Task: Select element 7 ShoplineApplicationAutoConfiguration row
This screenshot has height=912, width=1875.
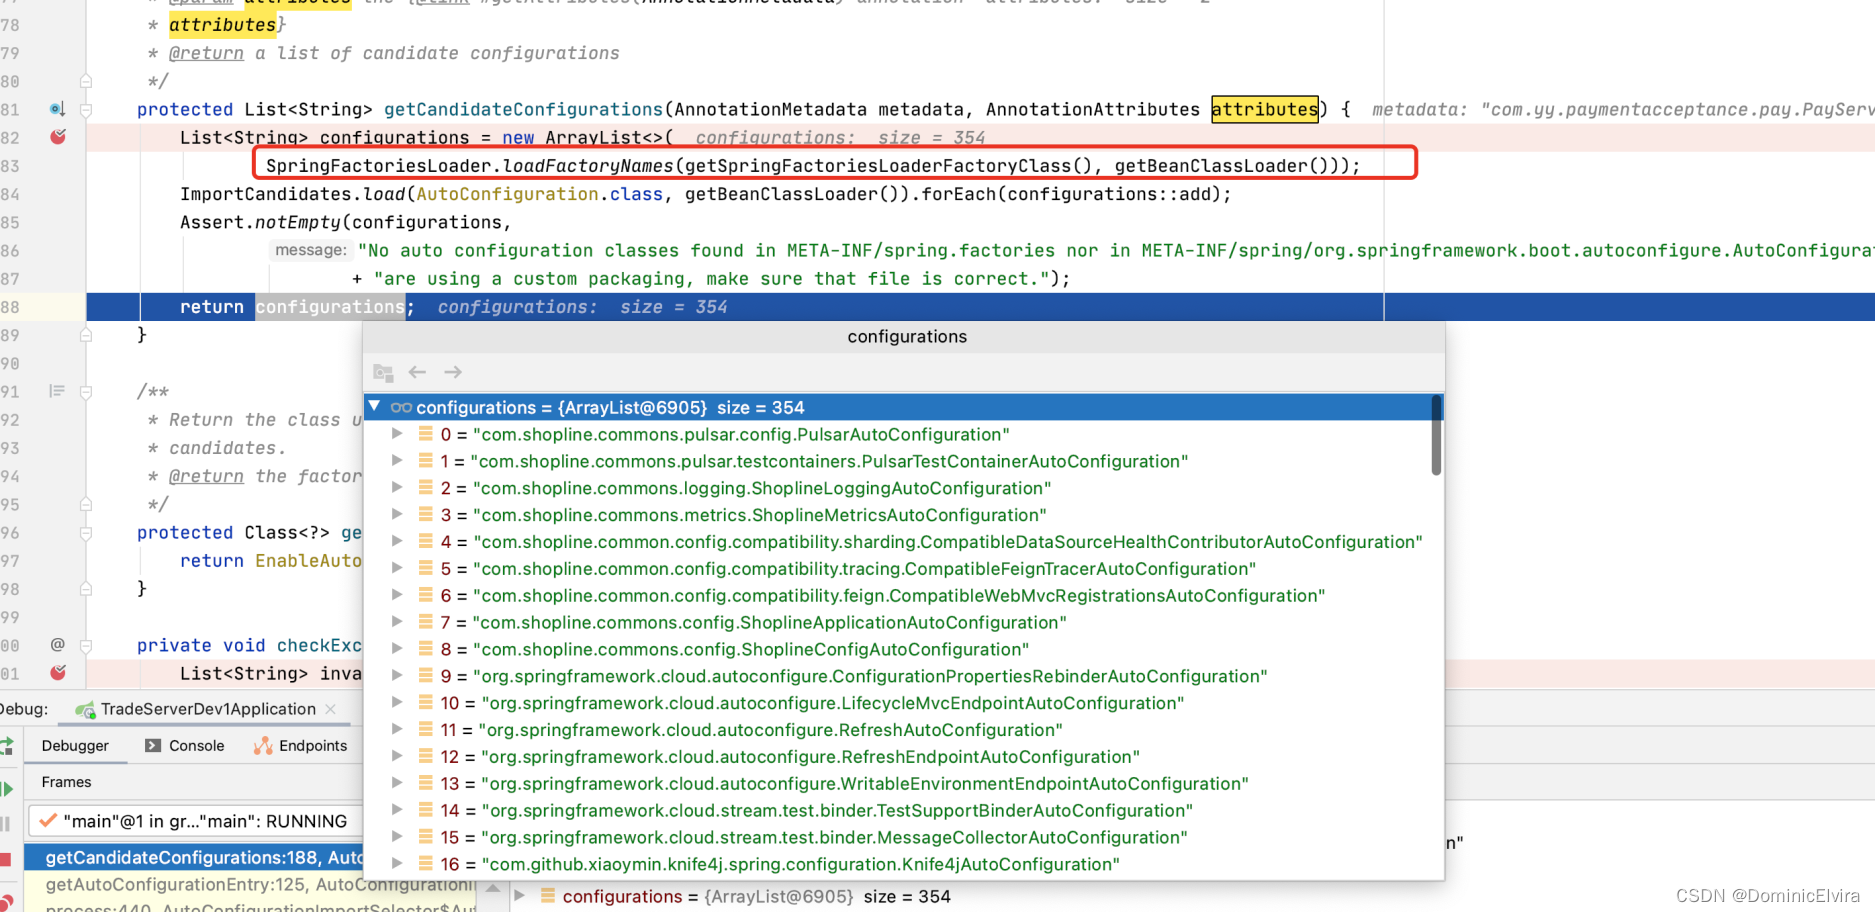Action: [x=898, y=623]
